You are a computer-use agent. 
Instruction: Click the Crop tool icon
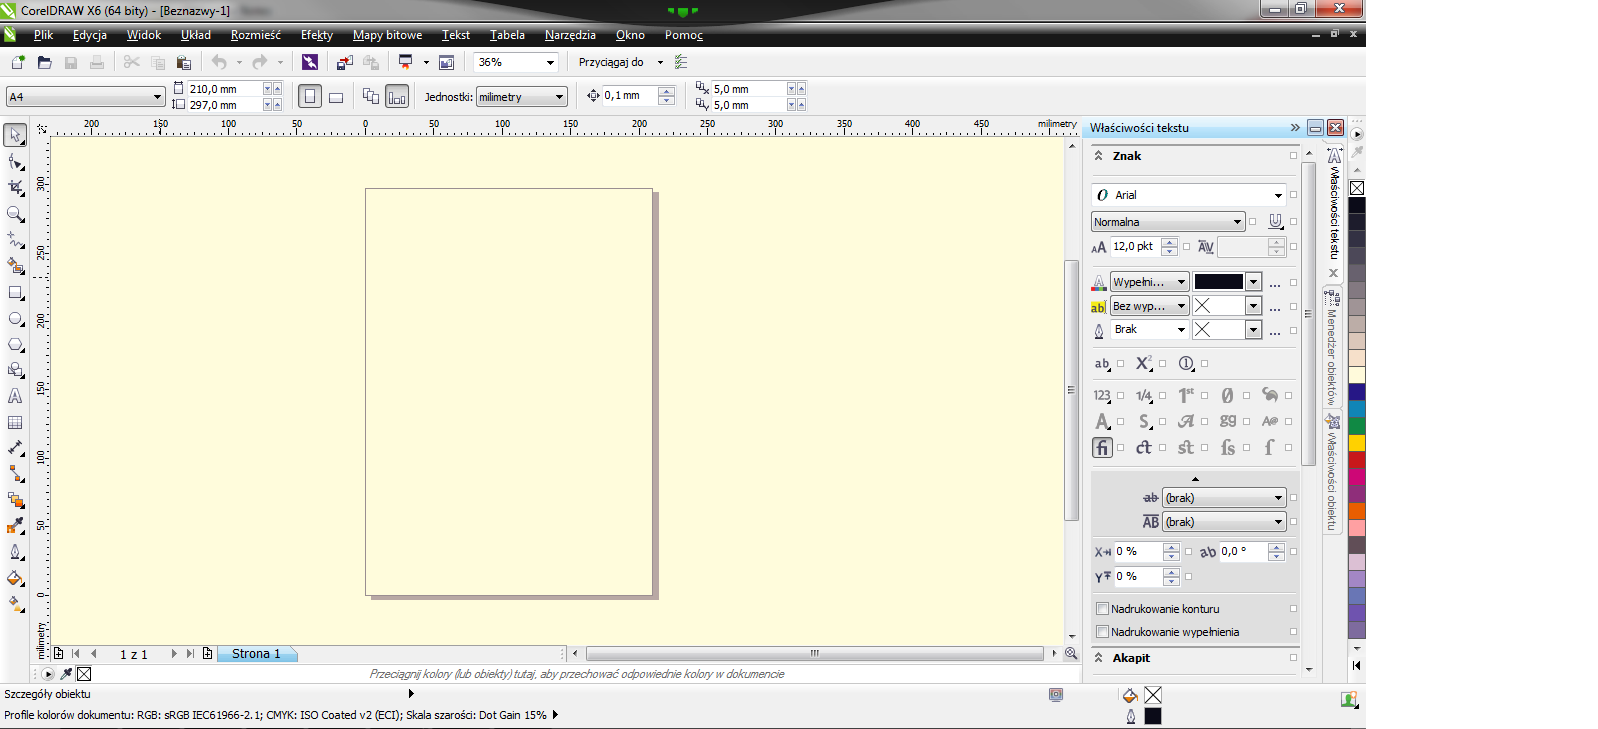(x=15, y=187)
